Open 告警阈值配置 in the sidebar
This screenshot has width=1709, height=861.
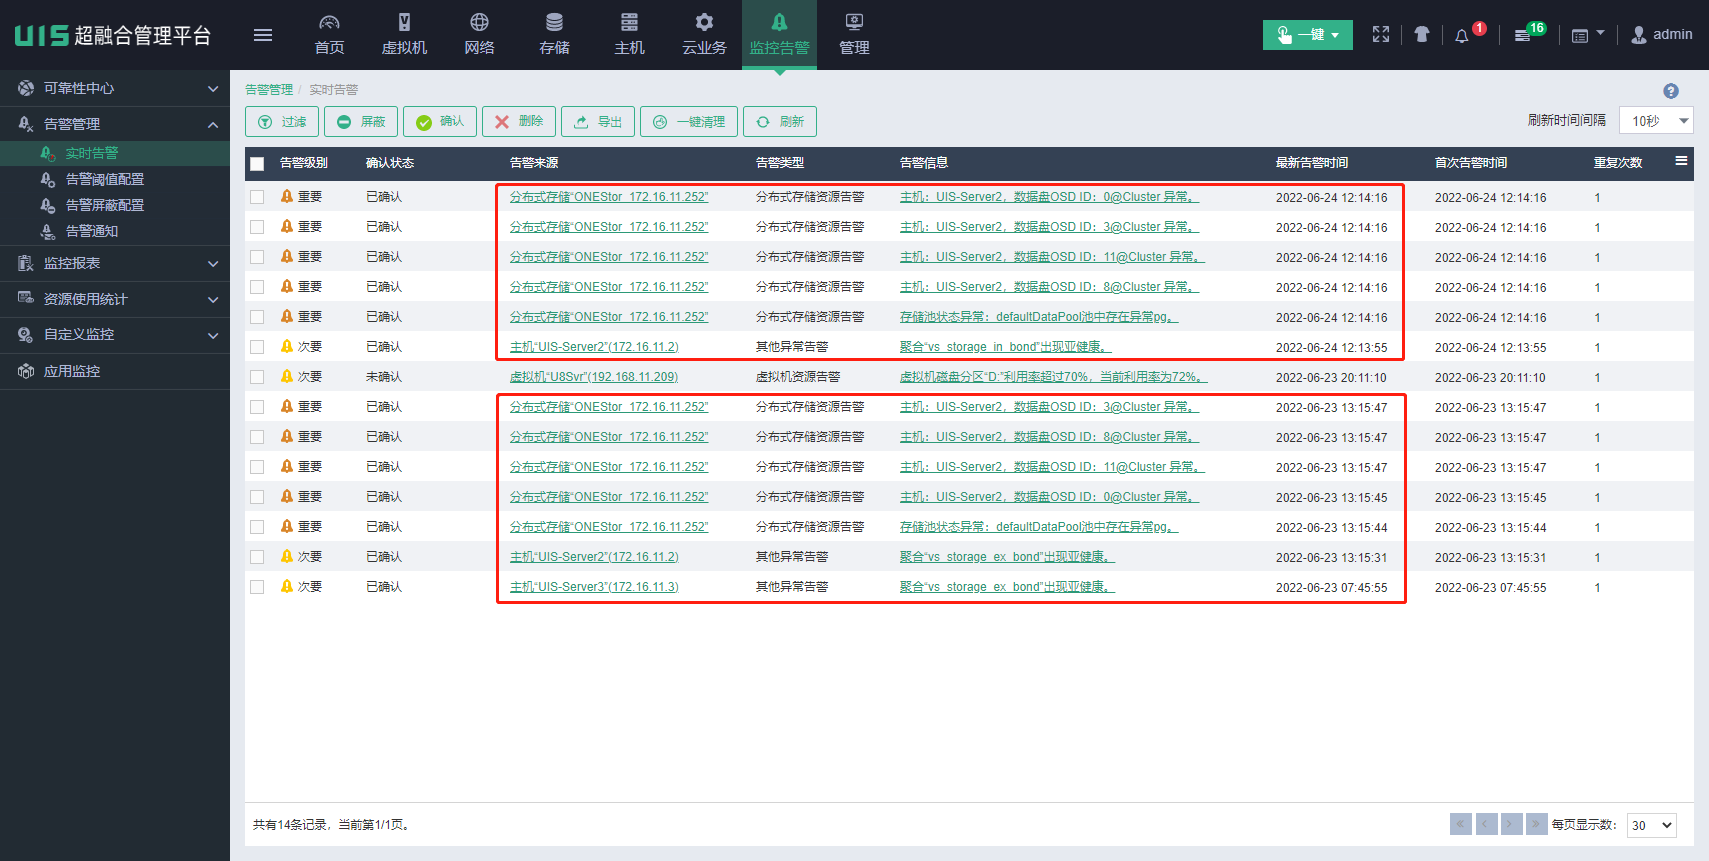[104, 179]
